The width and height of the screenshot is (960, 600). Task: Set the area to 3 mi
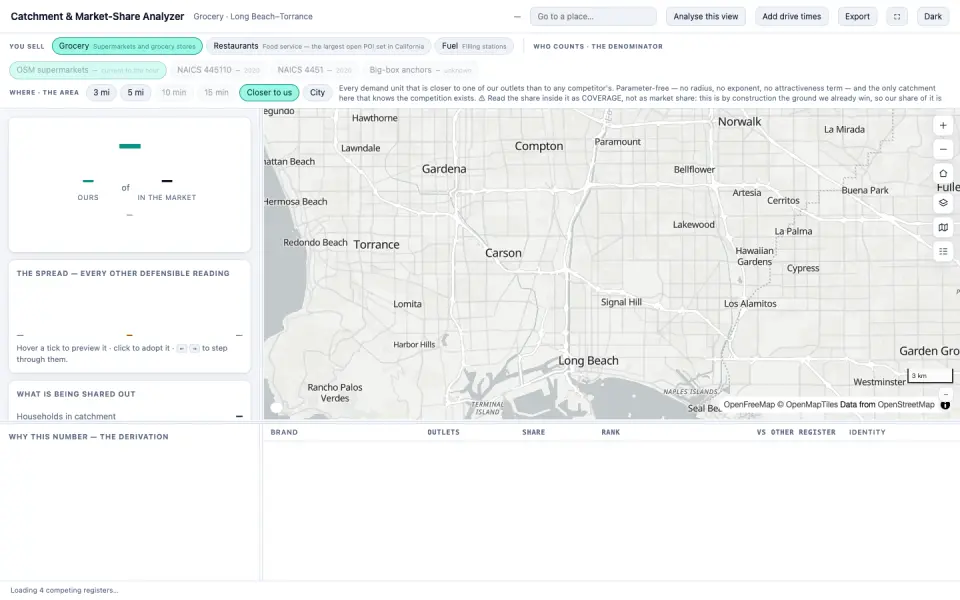[x=101, y=92]
